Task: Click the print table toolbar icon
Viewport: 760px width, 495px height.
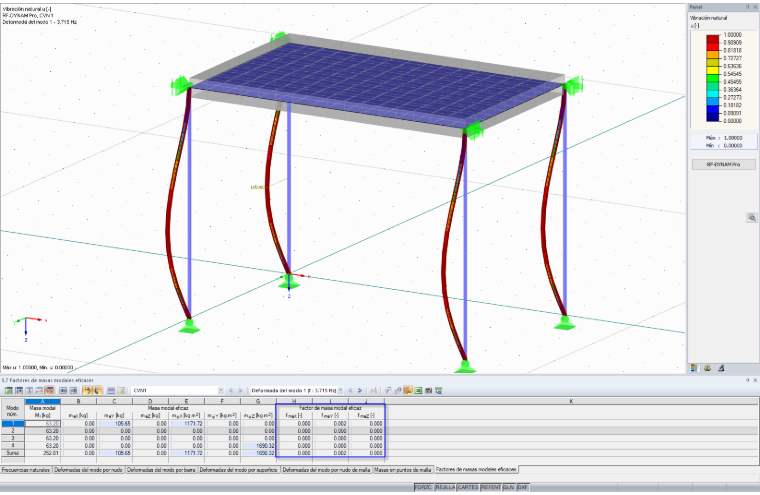Action: (428, 390)
